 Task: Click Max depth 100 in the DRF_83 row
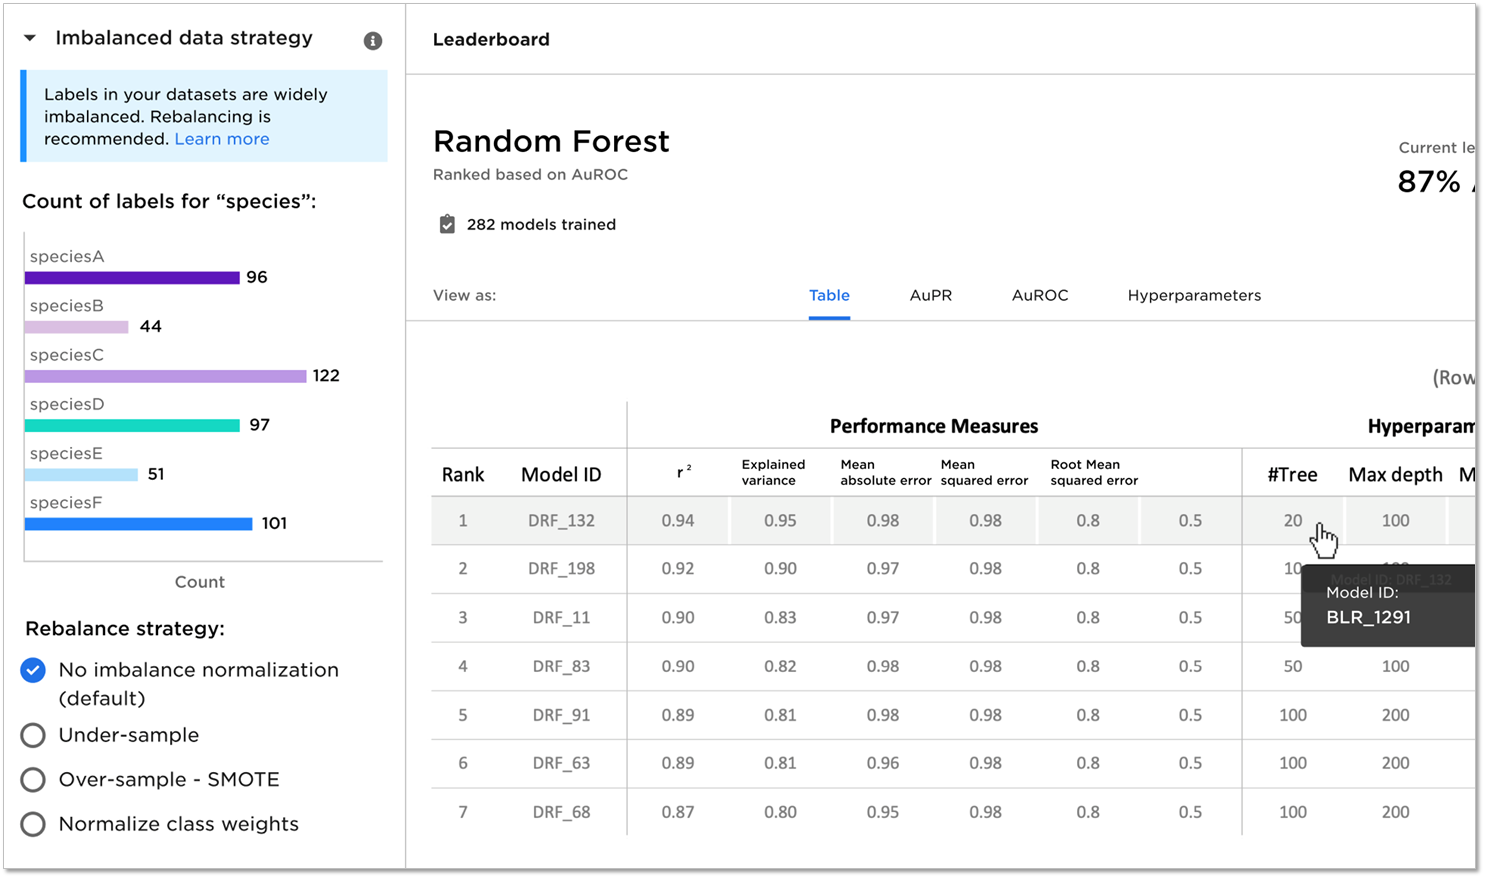point(1395,667)
